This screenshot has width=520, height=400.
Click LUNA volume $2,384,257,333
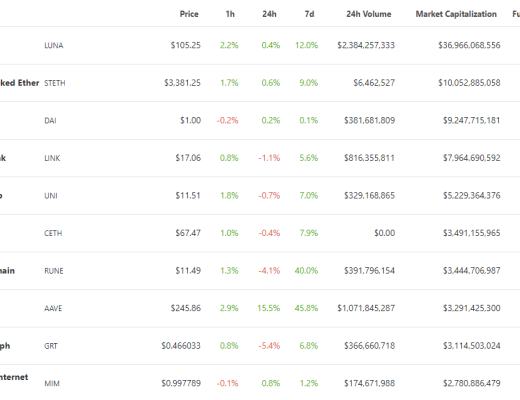pyautogui.click(x=366, y=45)
